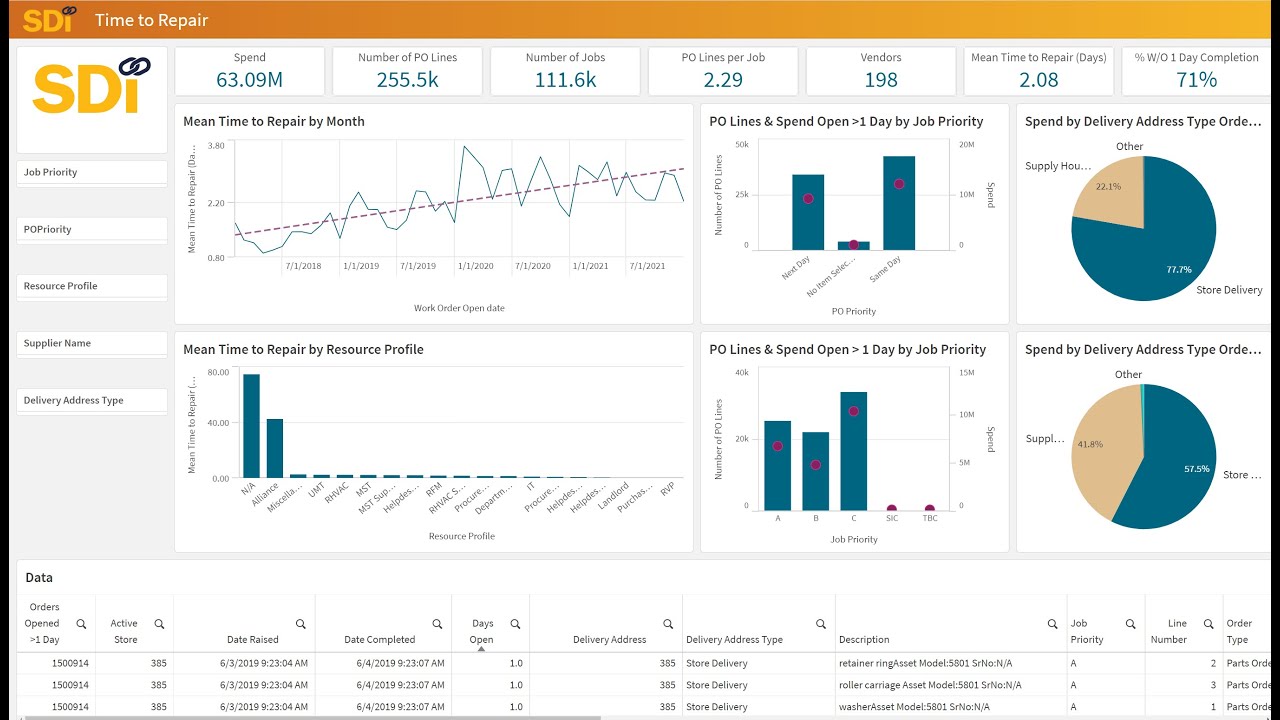
Task: Select the Spend 63.09M KPI
Action: pyautogui.click(x=250, y=71)
